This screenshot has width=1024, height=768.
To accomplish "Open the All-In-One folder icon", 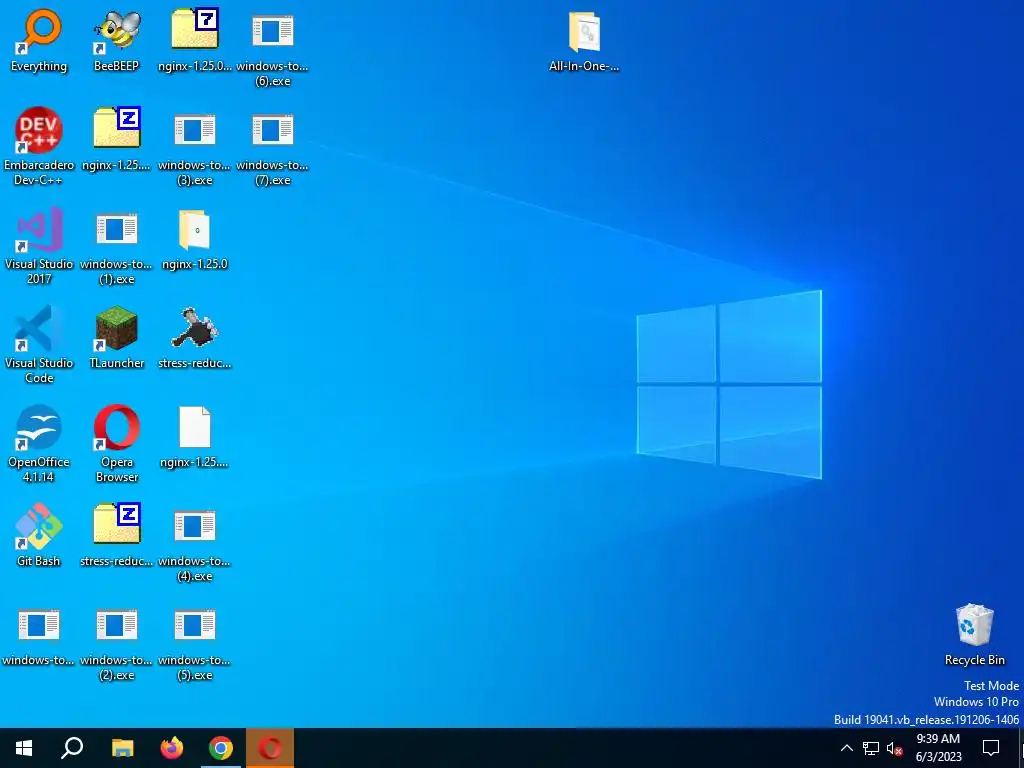I will tap(584, 40).
